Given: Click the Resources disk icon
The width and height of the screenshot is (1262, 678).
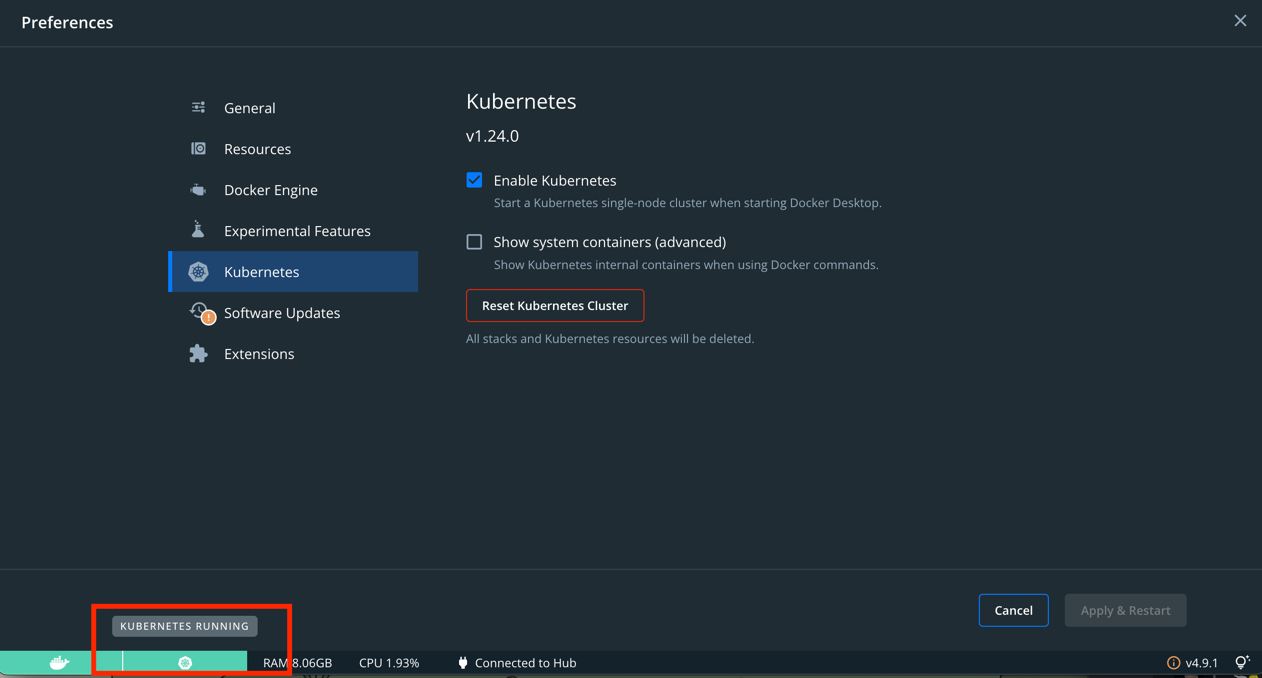Looking at the screenshot, I should 198,148.
